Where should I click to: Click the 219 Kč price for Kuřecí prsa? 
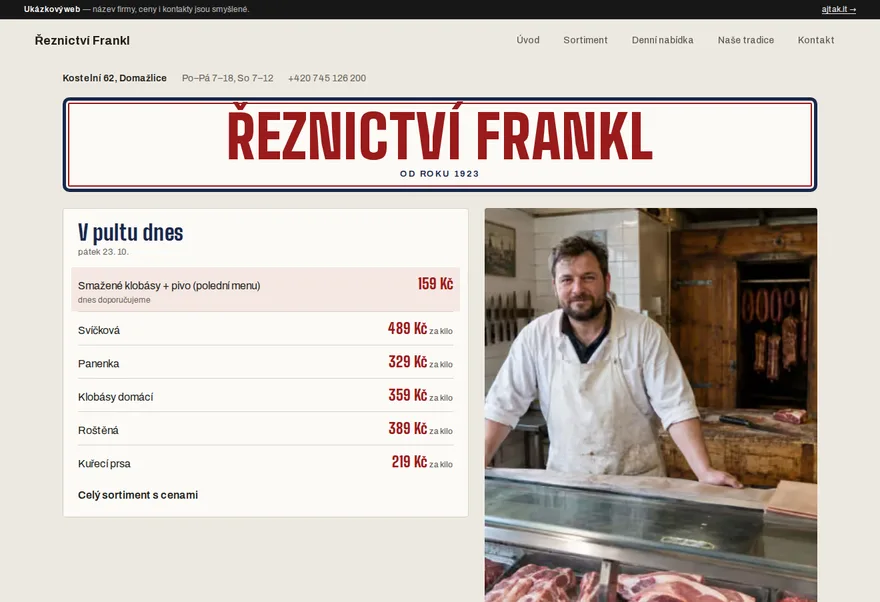[x=409, y=462]
